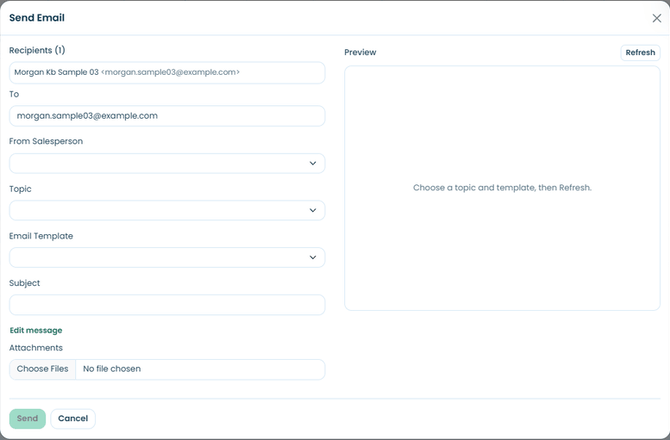Cancel the email
Image resolution: width=670 pixels, height=440 pixels.
click(73, 419)
